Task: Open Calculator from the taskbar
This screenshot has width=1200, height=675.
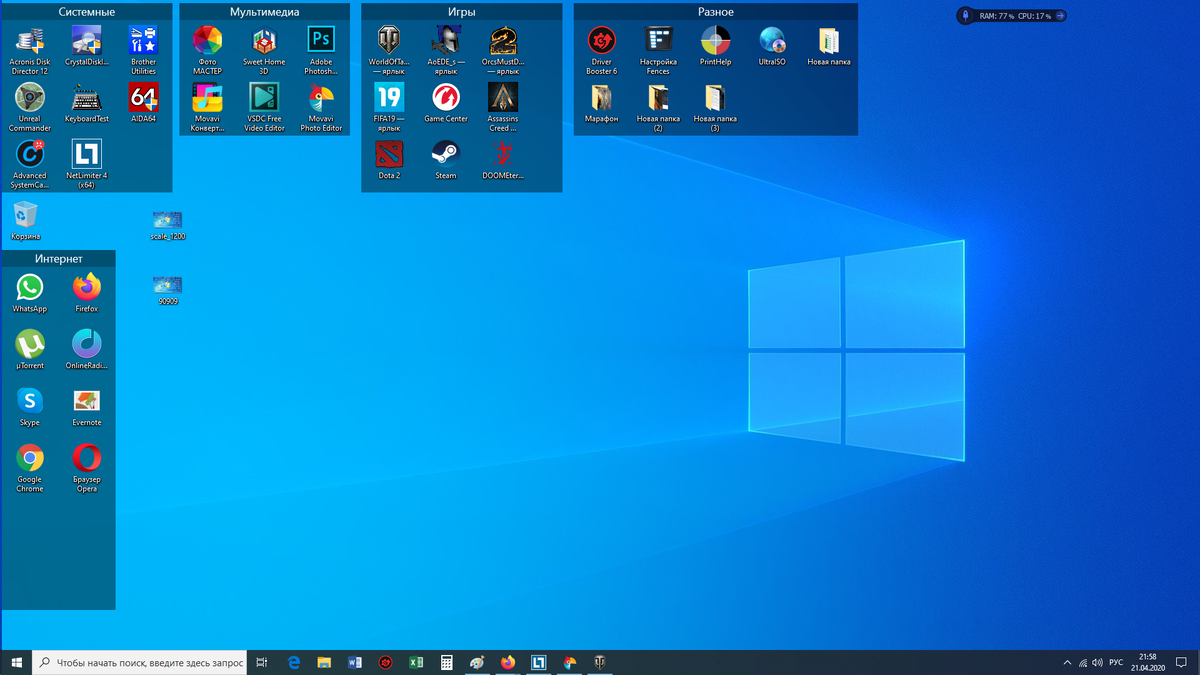Action: click(447, 662)
